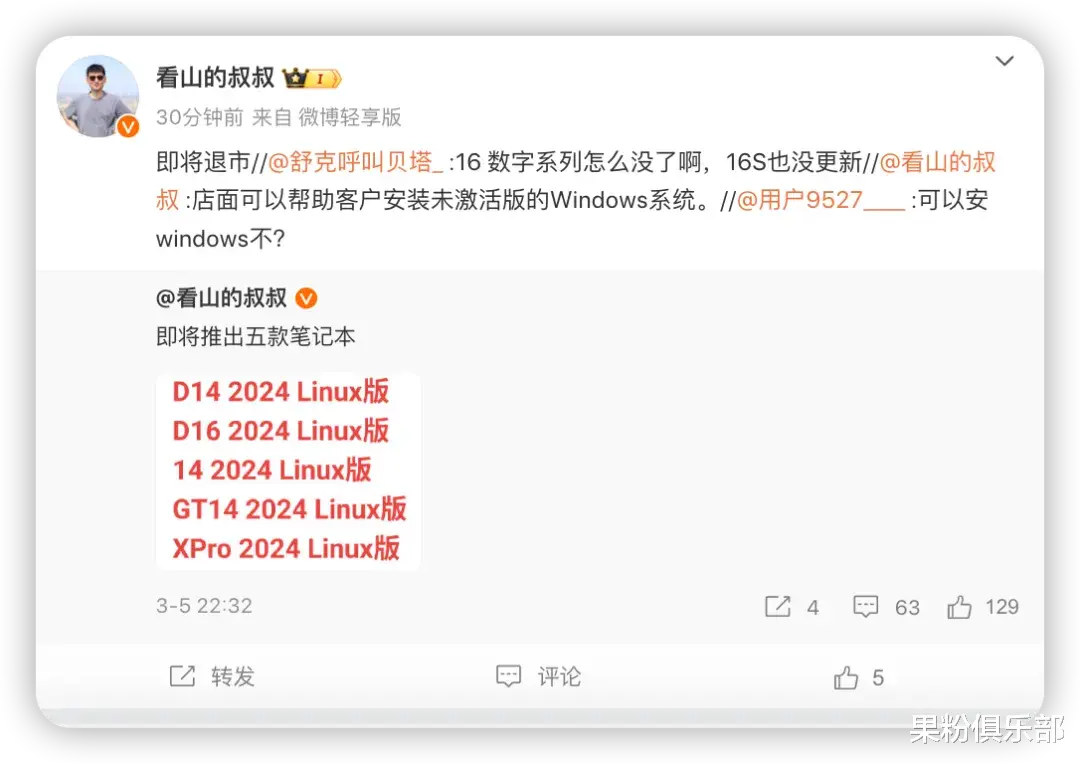
Task: Tap the 转发 repost icon
Action: [x=183, y=677]
